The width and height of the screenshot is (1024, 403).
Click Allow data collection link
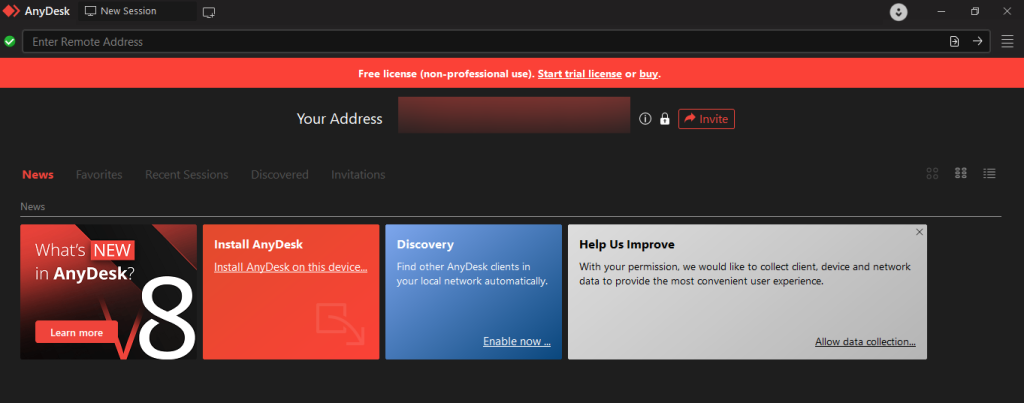click(x=865, y=342)
